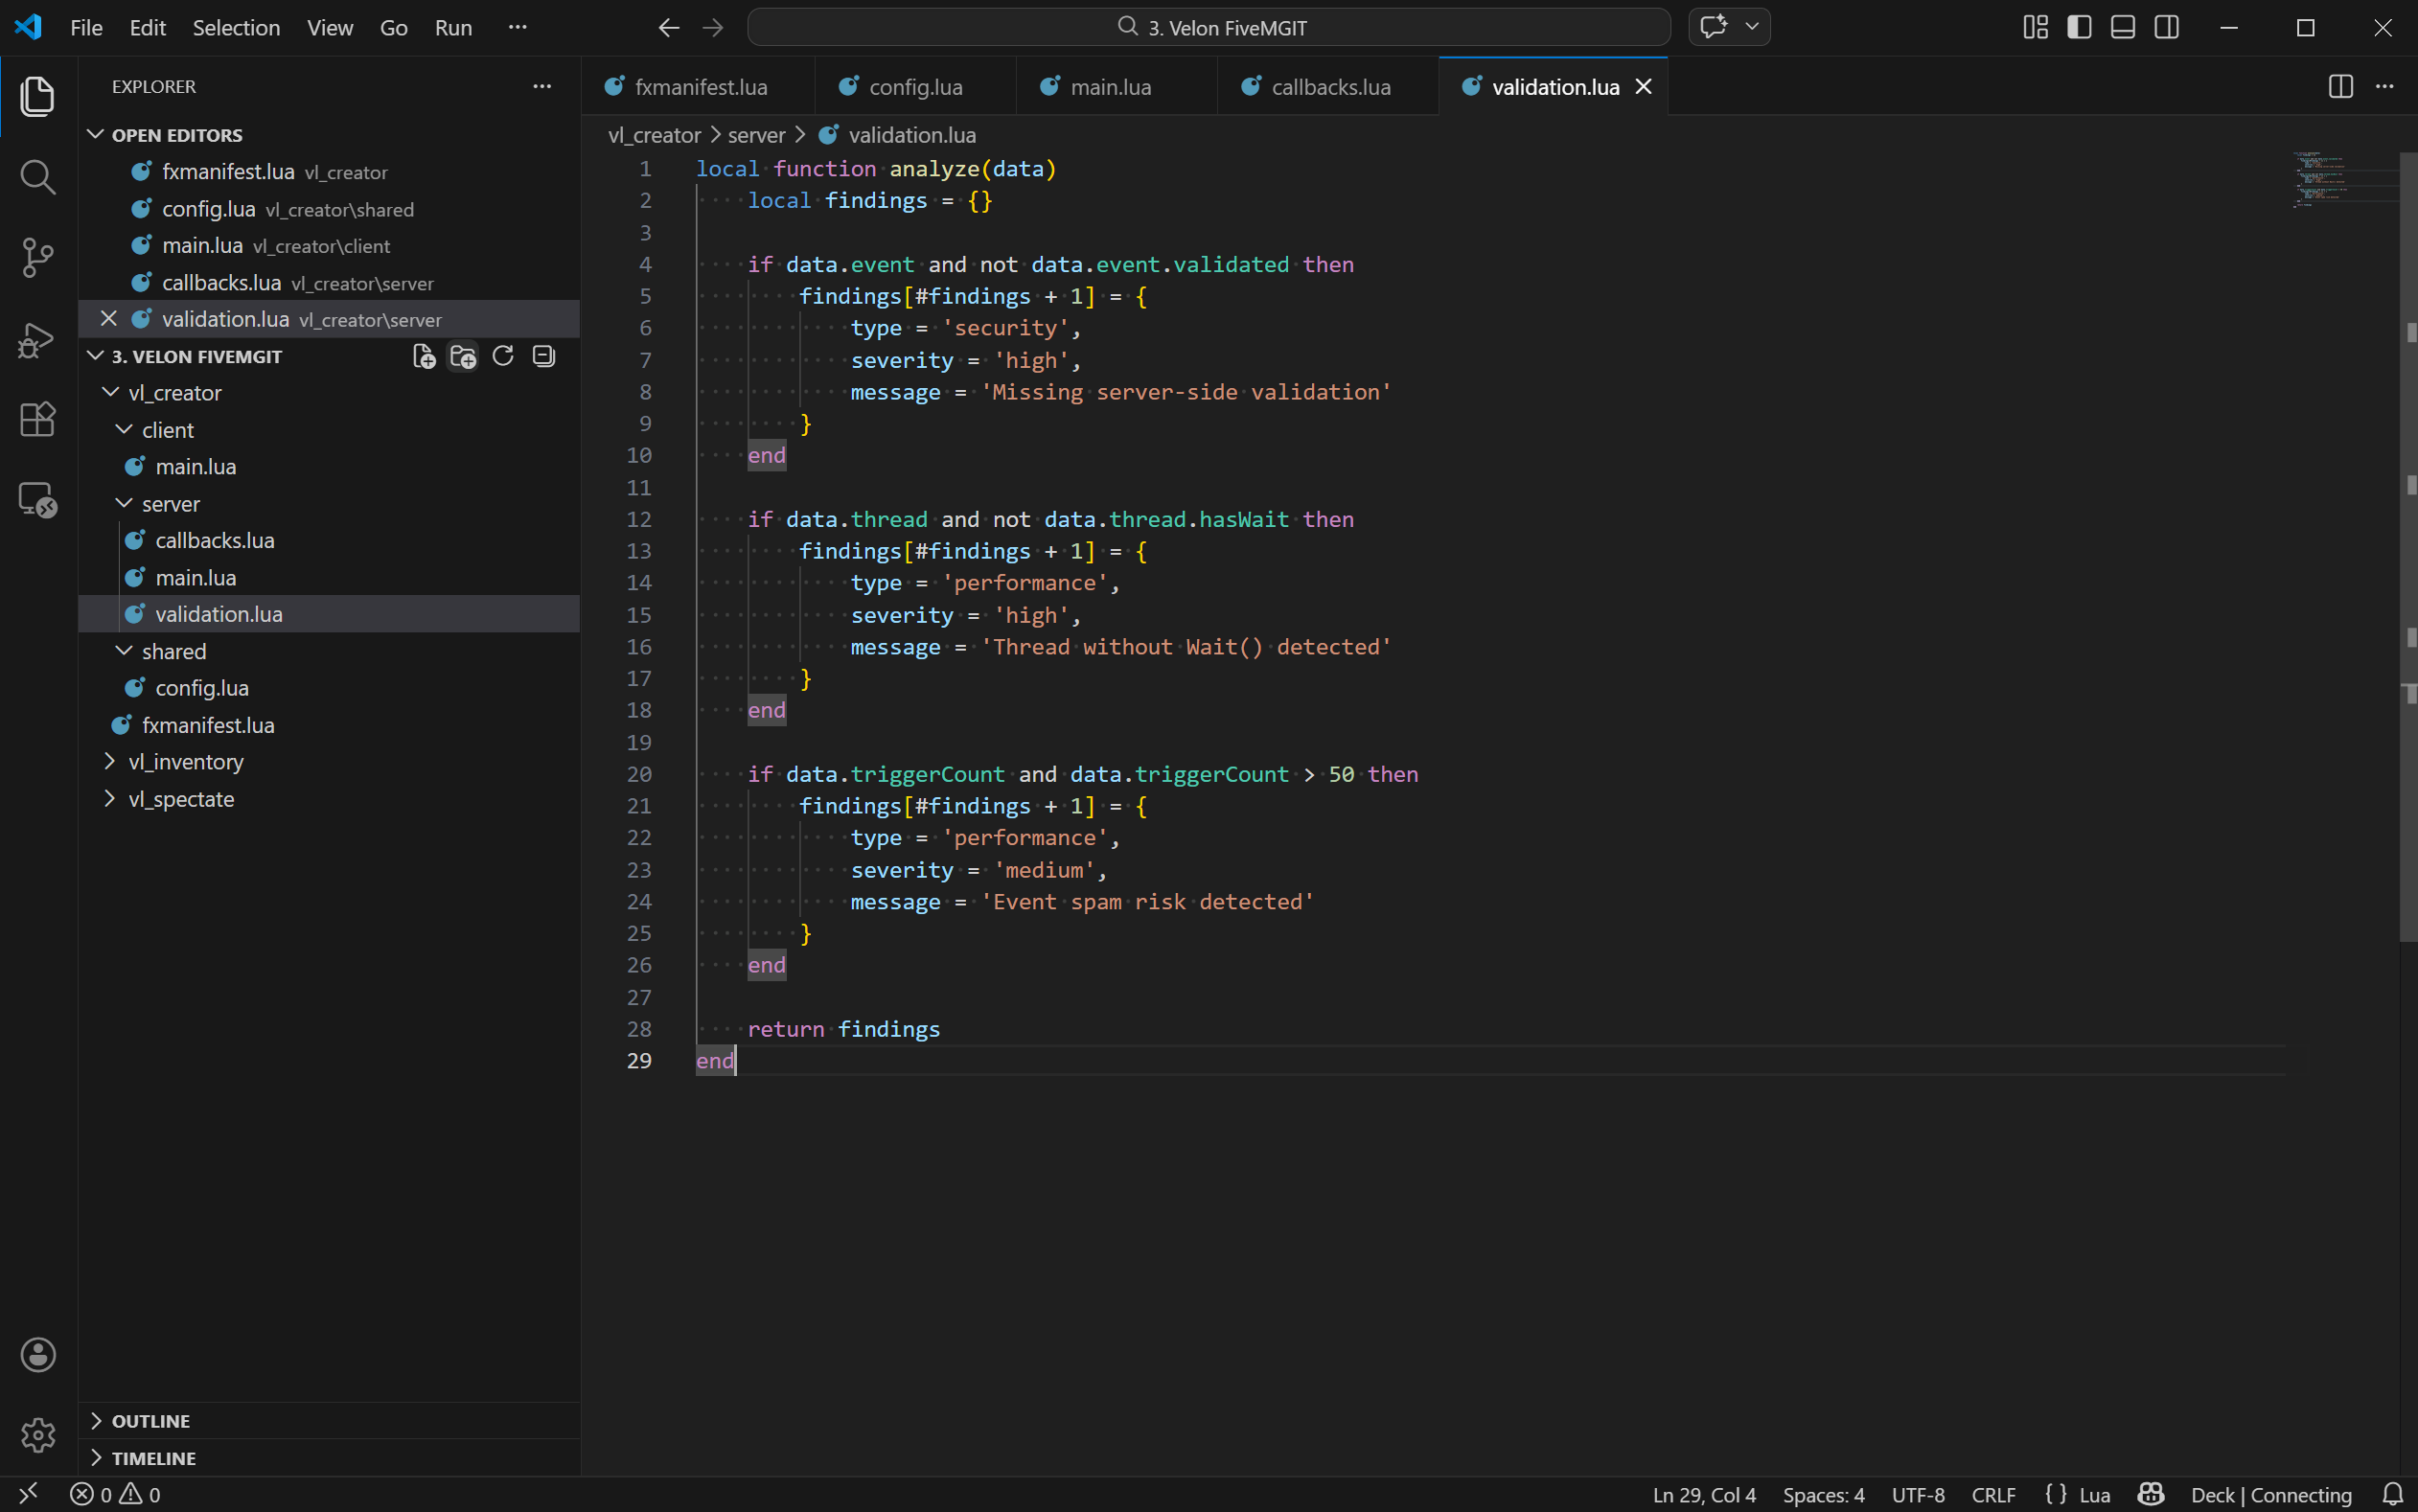
Task: Expand the vl_spectate folder
Action: click(110, 799)
